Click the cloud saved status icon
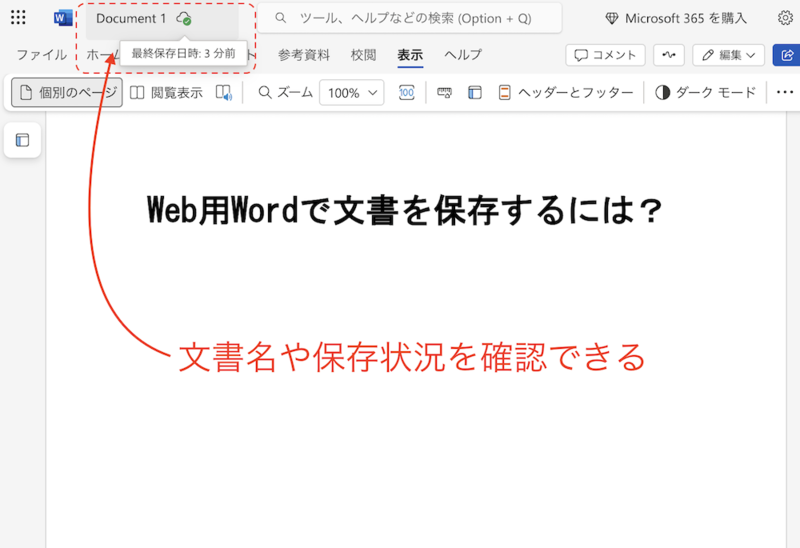The image size is (800, 548). pyautogui.click(x=184, y=19)
